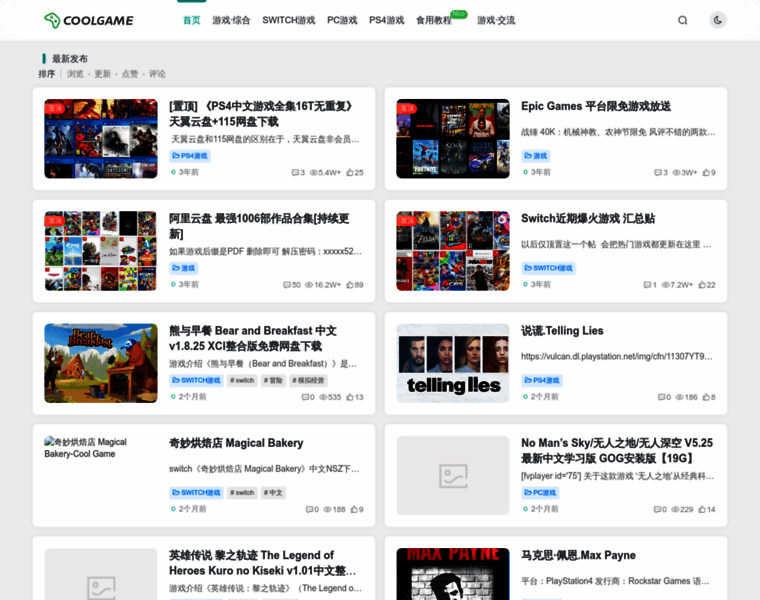Open the PC游戏 nav item
Screen dimensions: 760x600
[342, 20]
